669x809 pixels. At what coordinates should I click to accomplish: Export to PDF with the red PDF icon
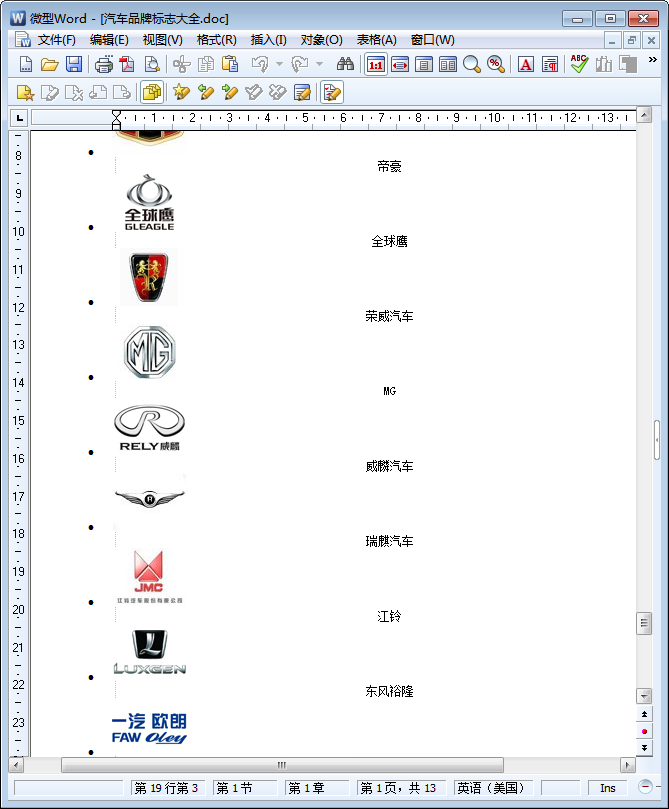(x=127, y=64)
